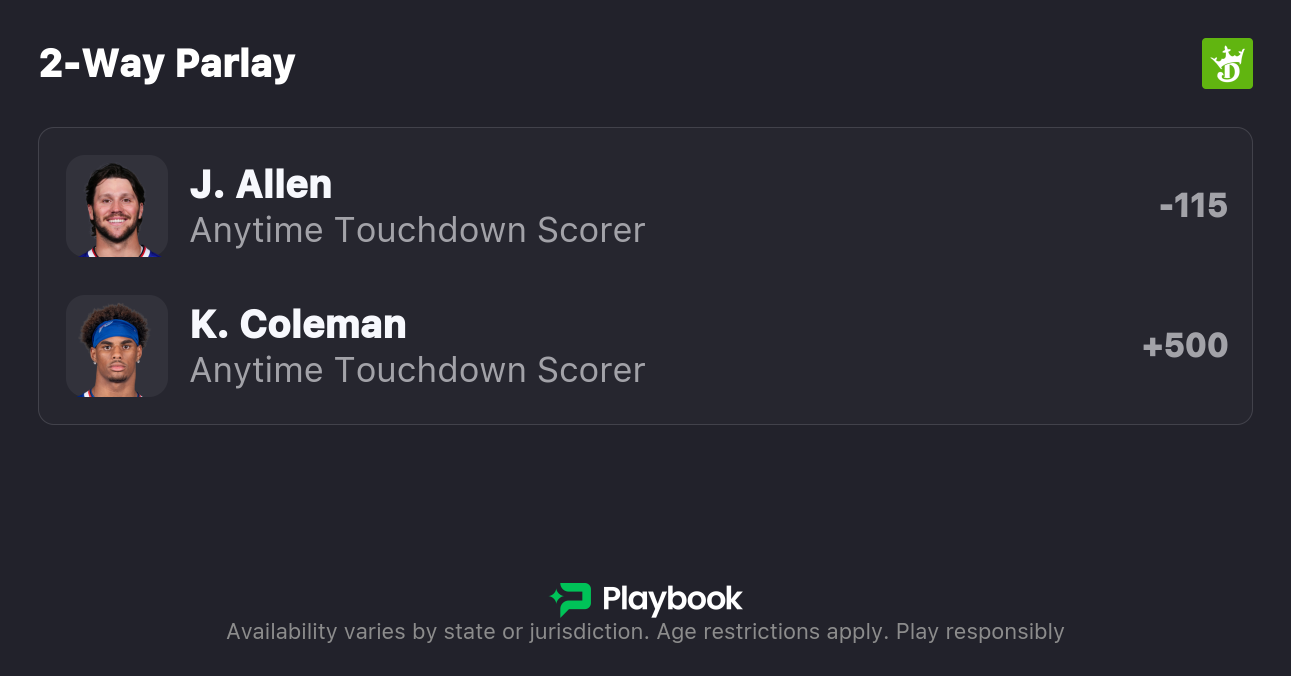The image size is (1291, 676).
Task: Click the empty card space between J. Allen and -115
Action: point(900,206)
